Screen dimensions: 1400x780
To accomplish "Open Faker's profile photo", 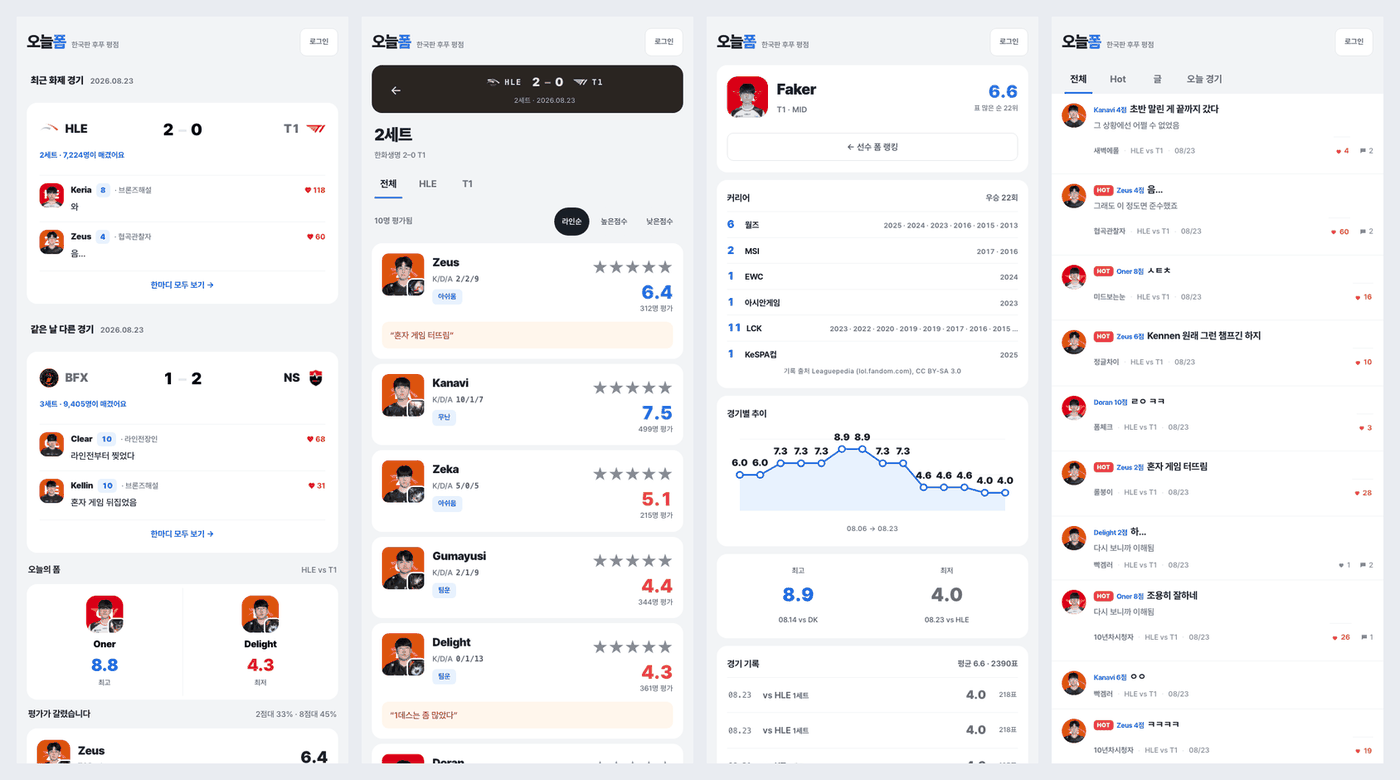I will [x=747, y=97].
